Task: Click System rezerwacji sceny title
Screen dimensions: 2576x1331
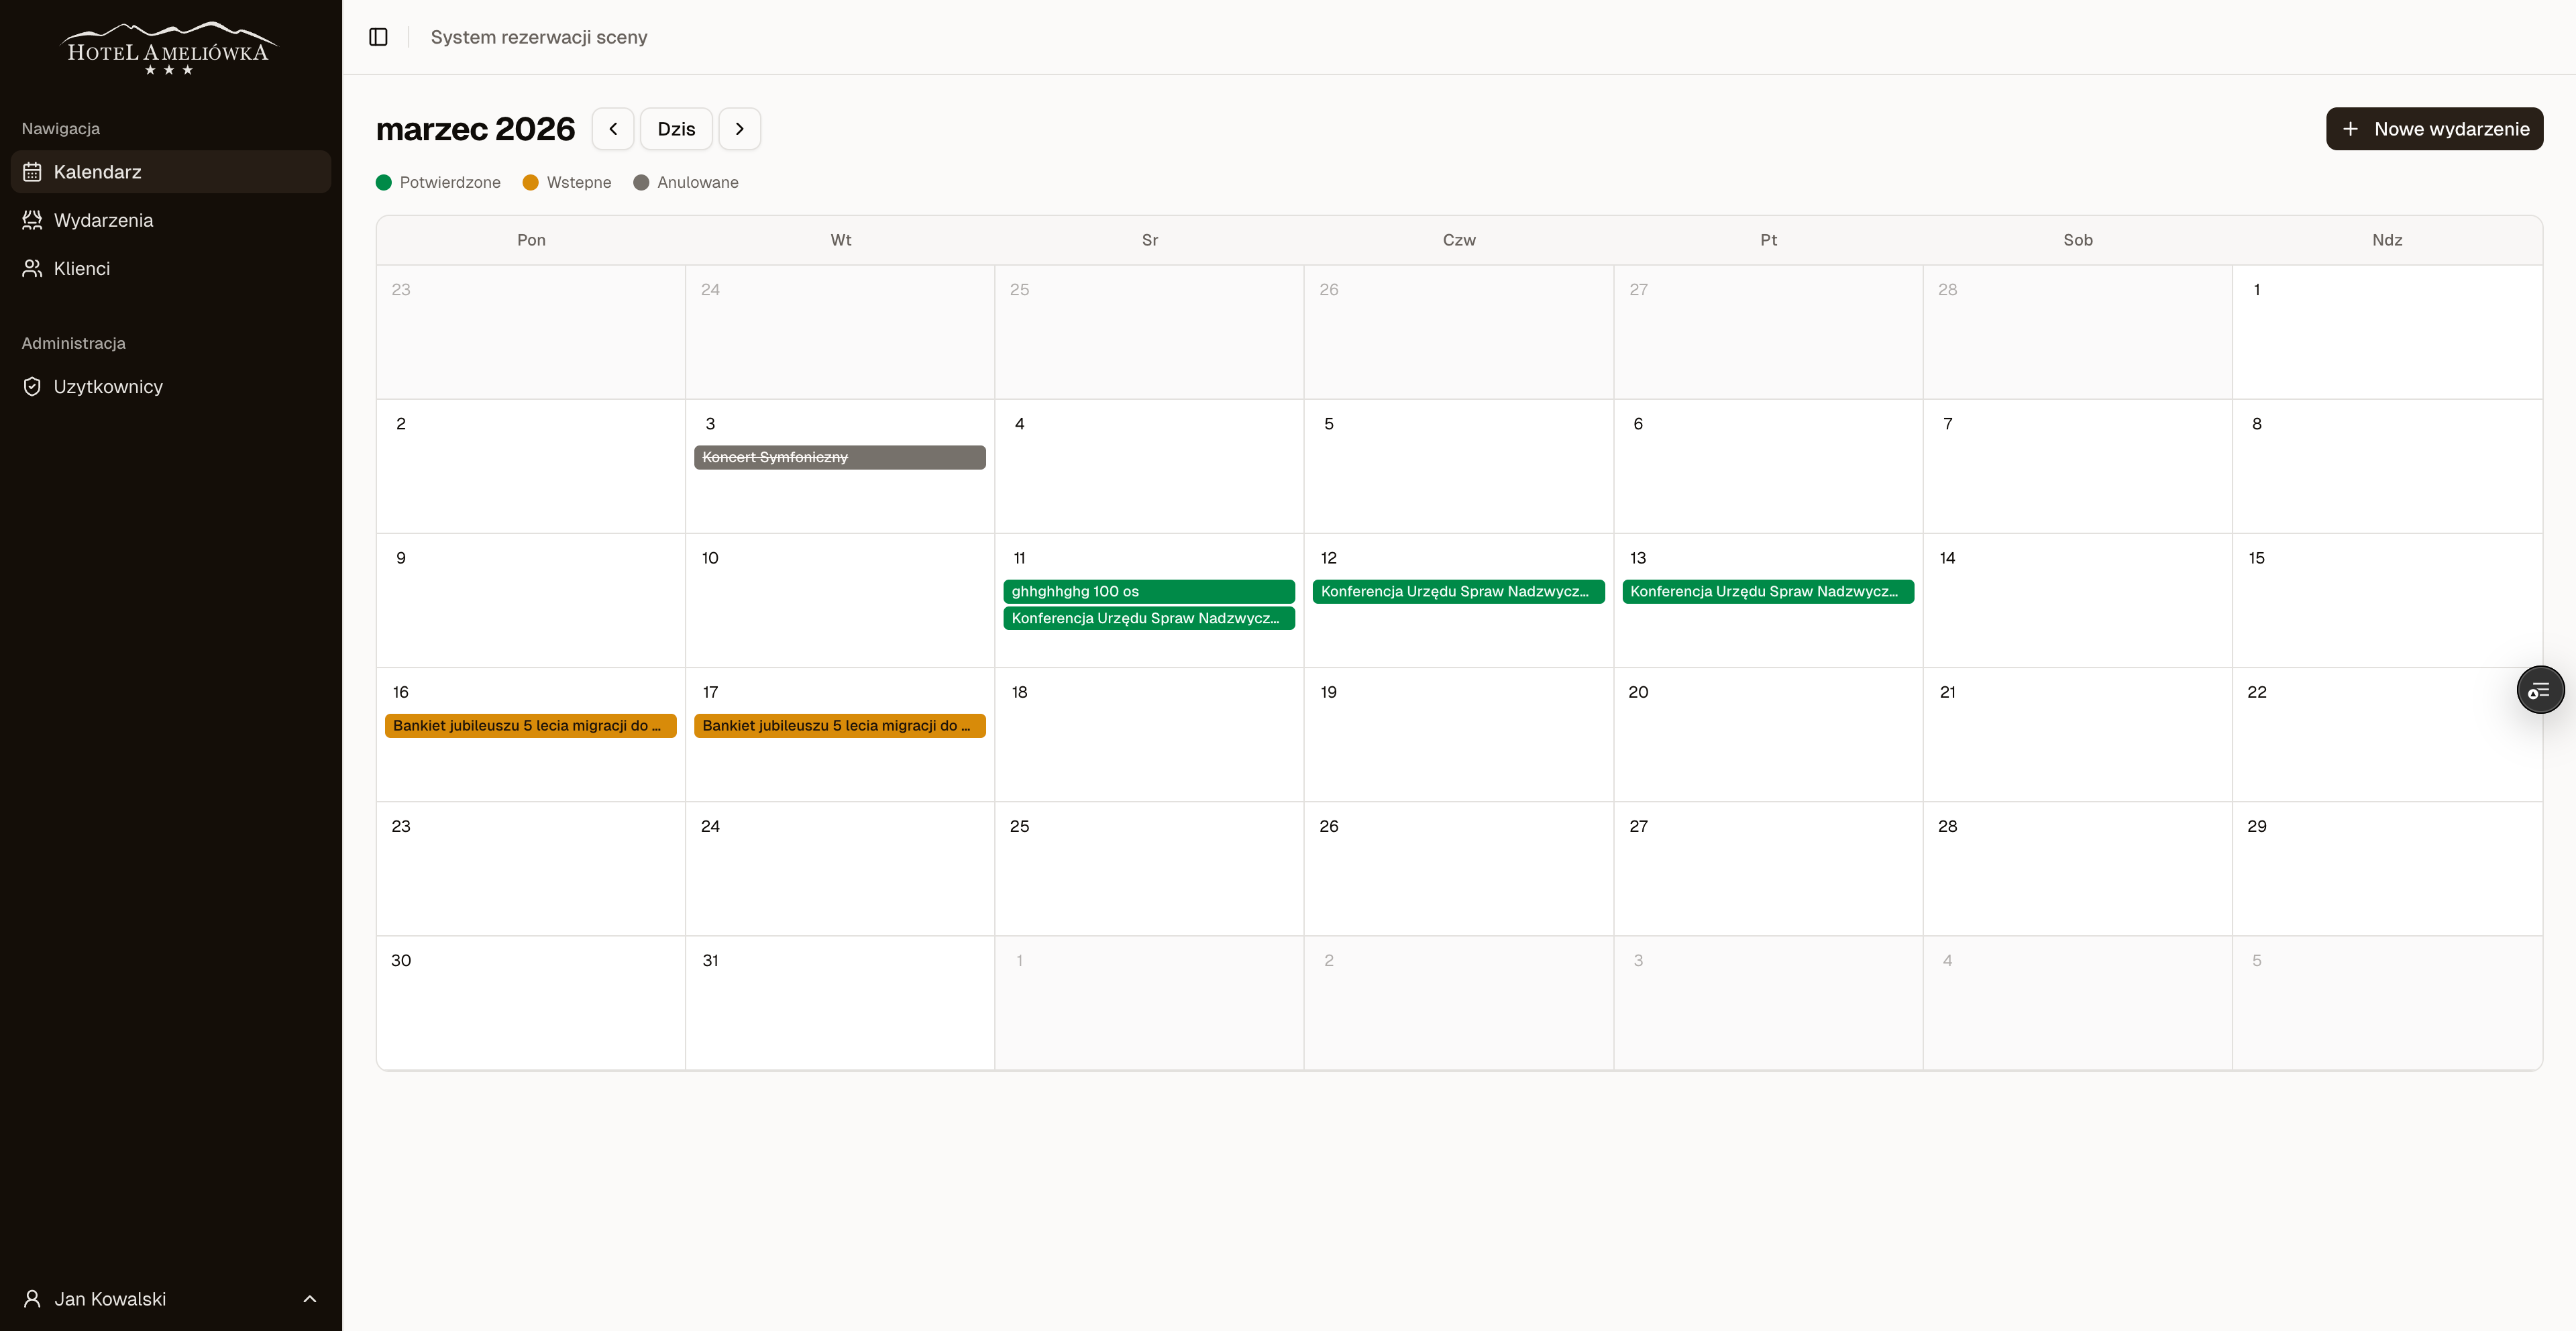Action: coord(539,37)
